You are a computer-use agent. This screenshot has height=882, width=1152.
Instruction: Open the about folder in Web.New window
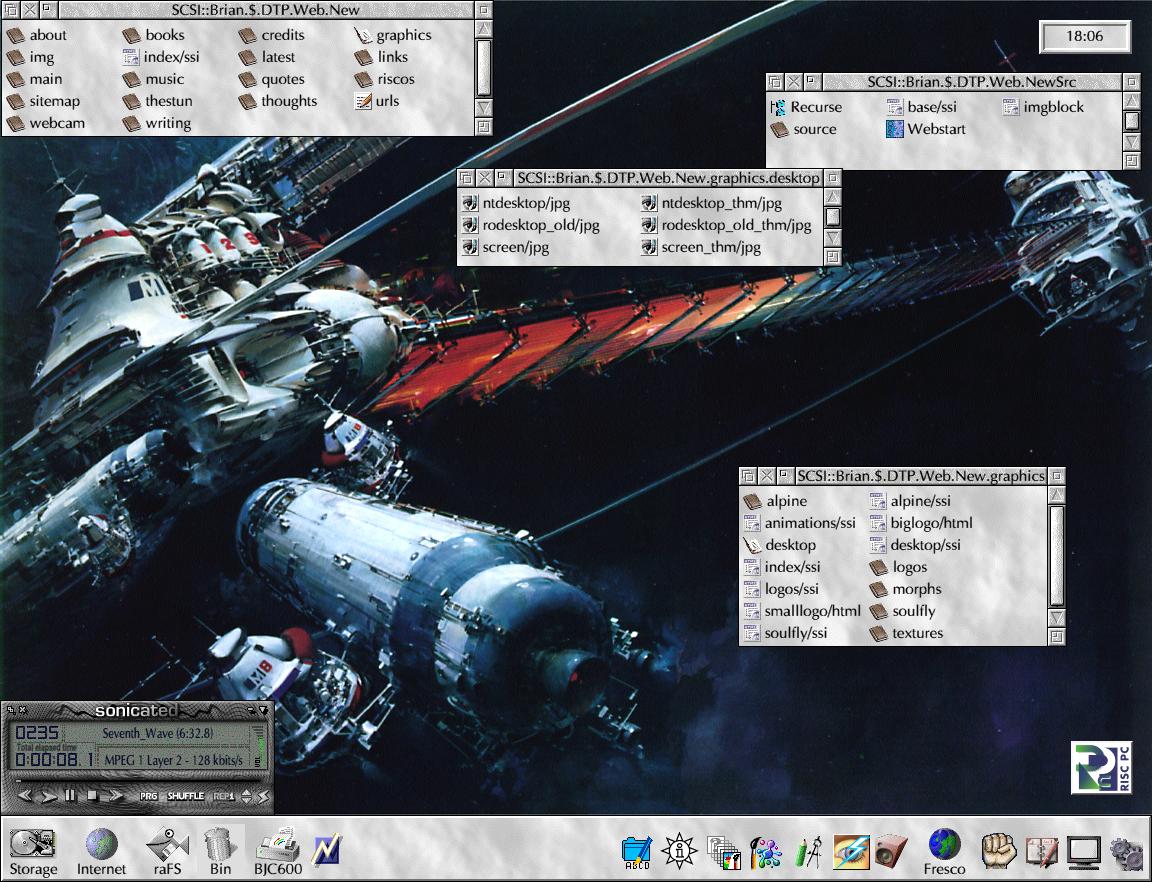[x=37, y=35]
